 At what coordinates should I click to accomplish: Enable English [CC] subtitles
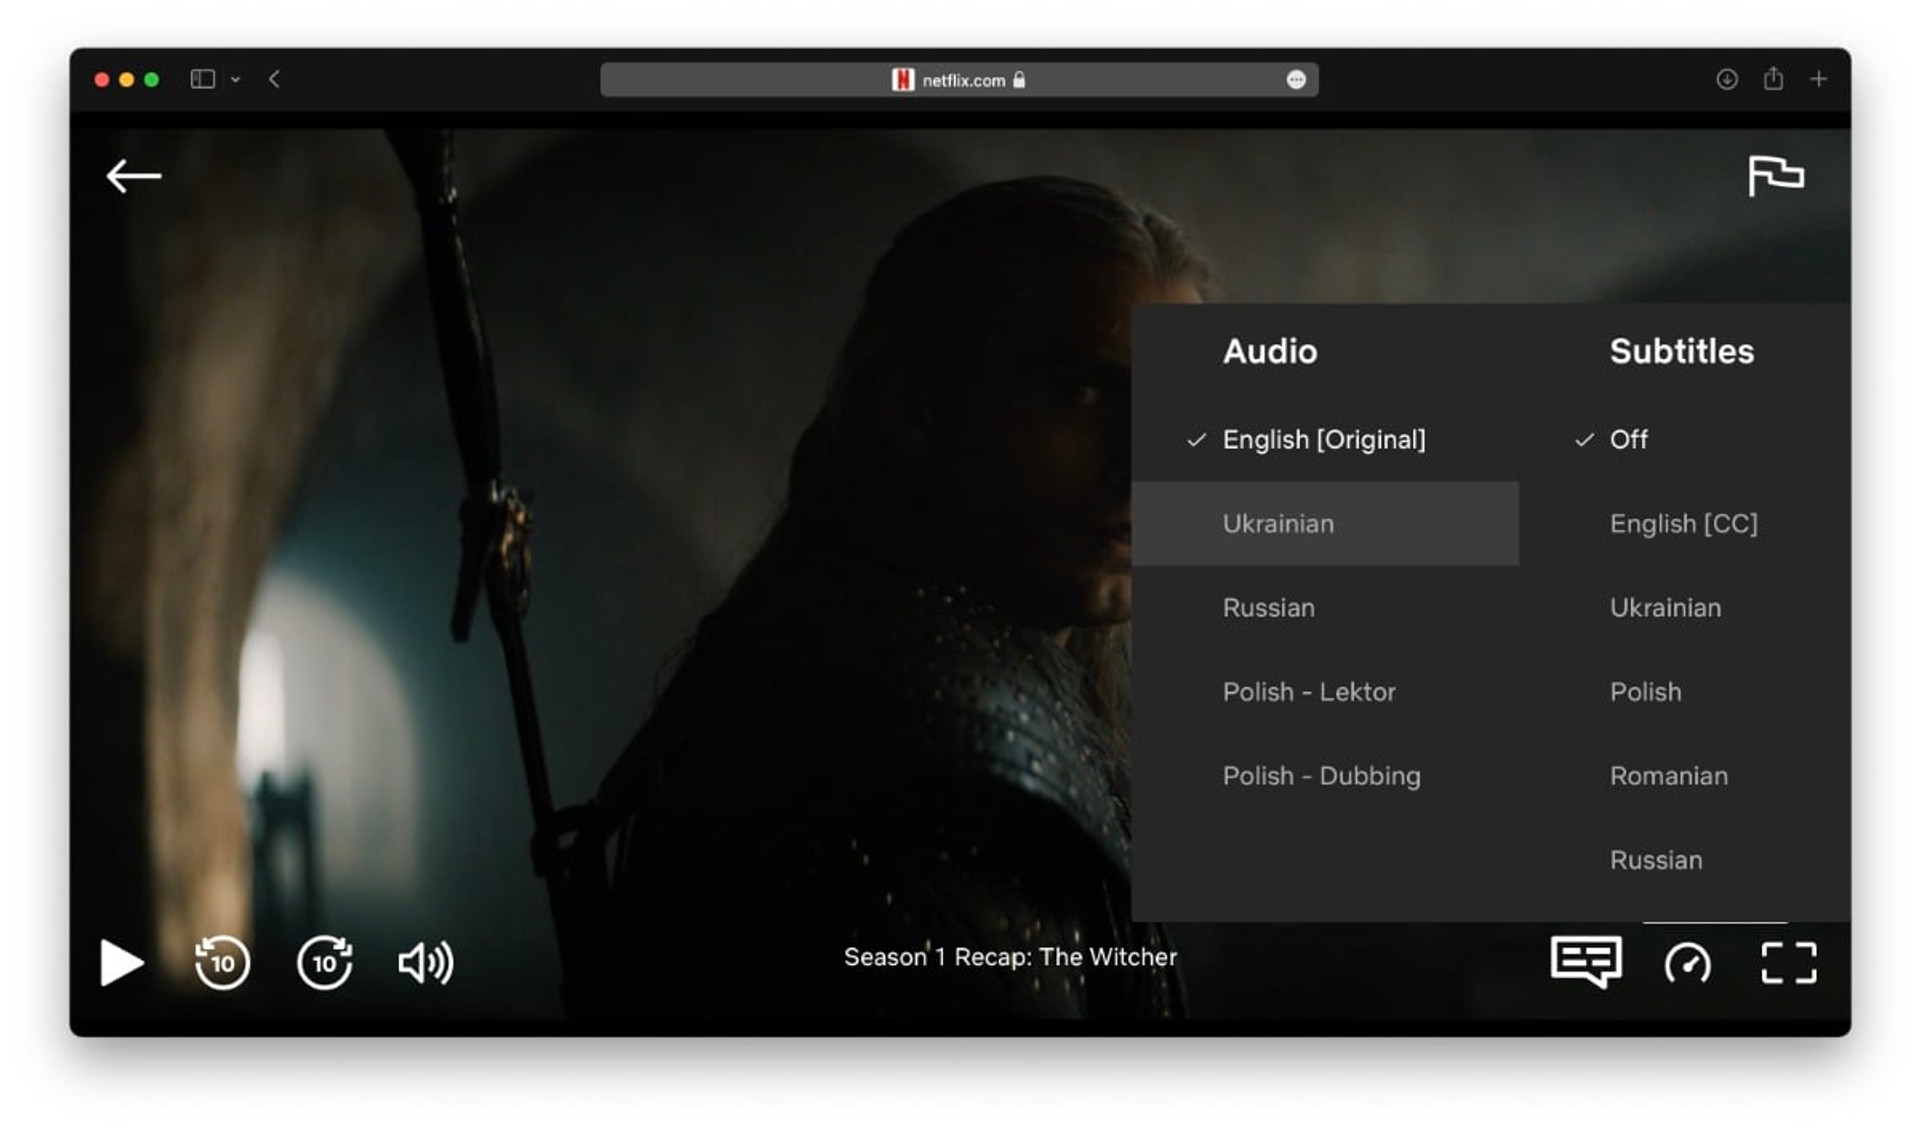click(1685, 523)
